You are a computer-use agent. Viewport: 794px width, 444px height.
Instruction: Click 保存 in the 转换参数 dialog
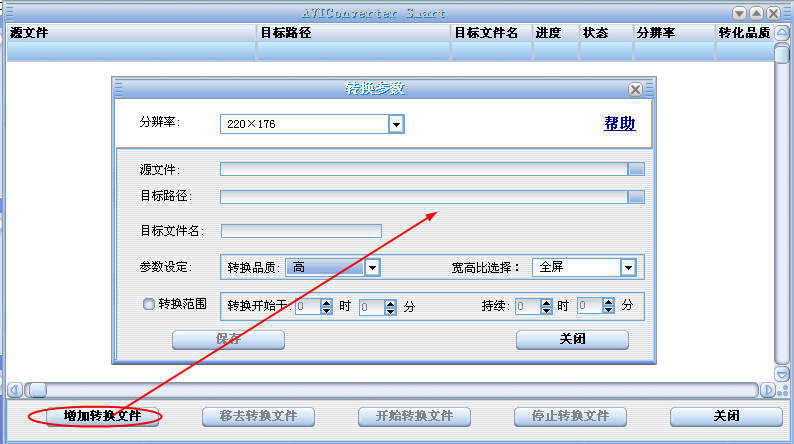coord(228,339)
